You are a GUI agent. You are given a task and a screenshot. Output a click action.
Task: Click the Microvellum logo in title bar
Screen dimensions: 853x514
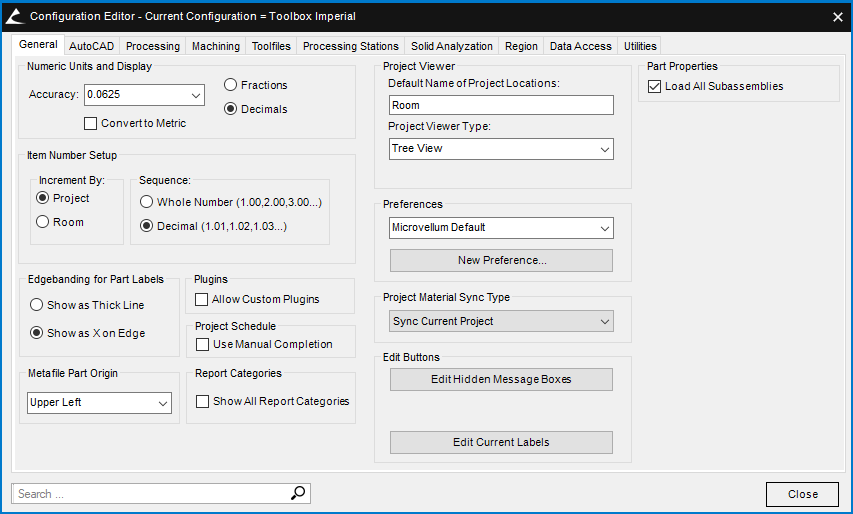click(x=15, y=16)
